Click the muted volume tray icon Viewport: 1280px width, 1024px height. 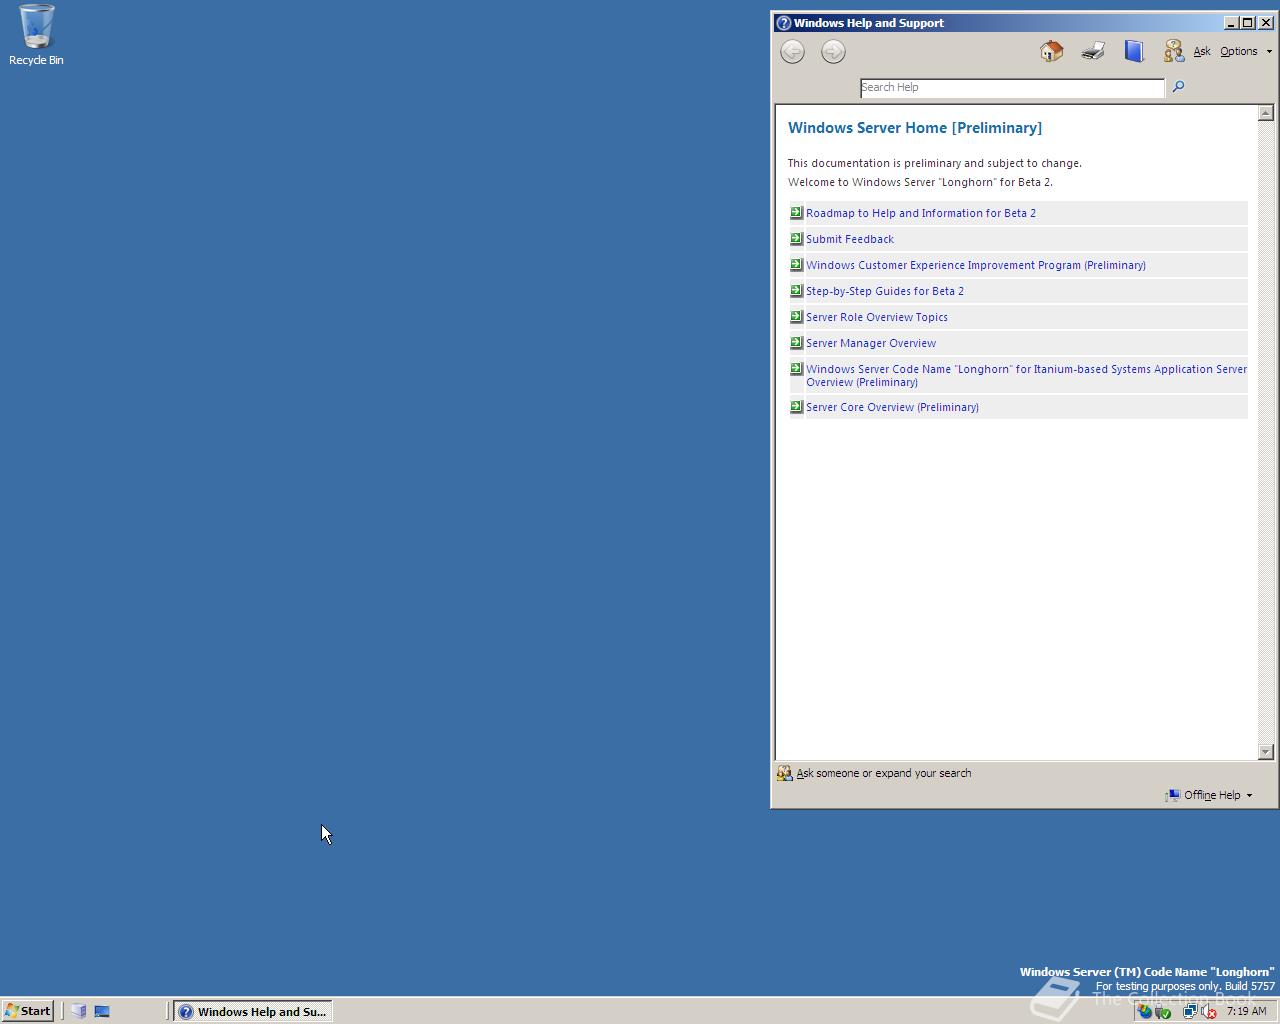tap(1208, 1011)
